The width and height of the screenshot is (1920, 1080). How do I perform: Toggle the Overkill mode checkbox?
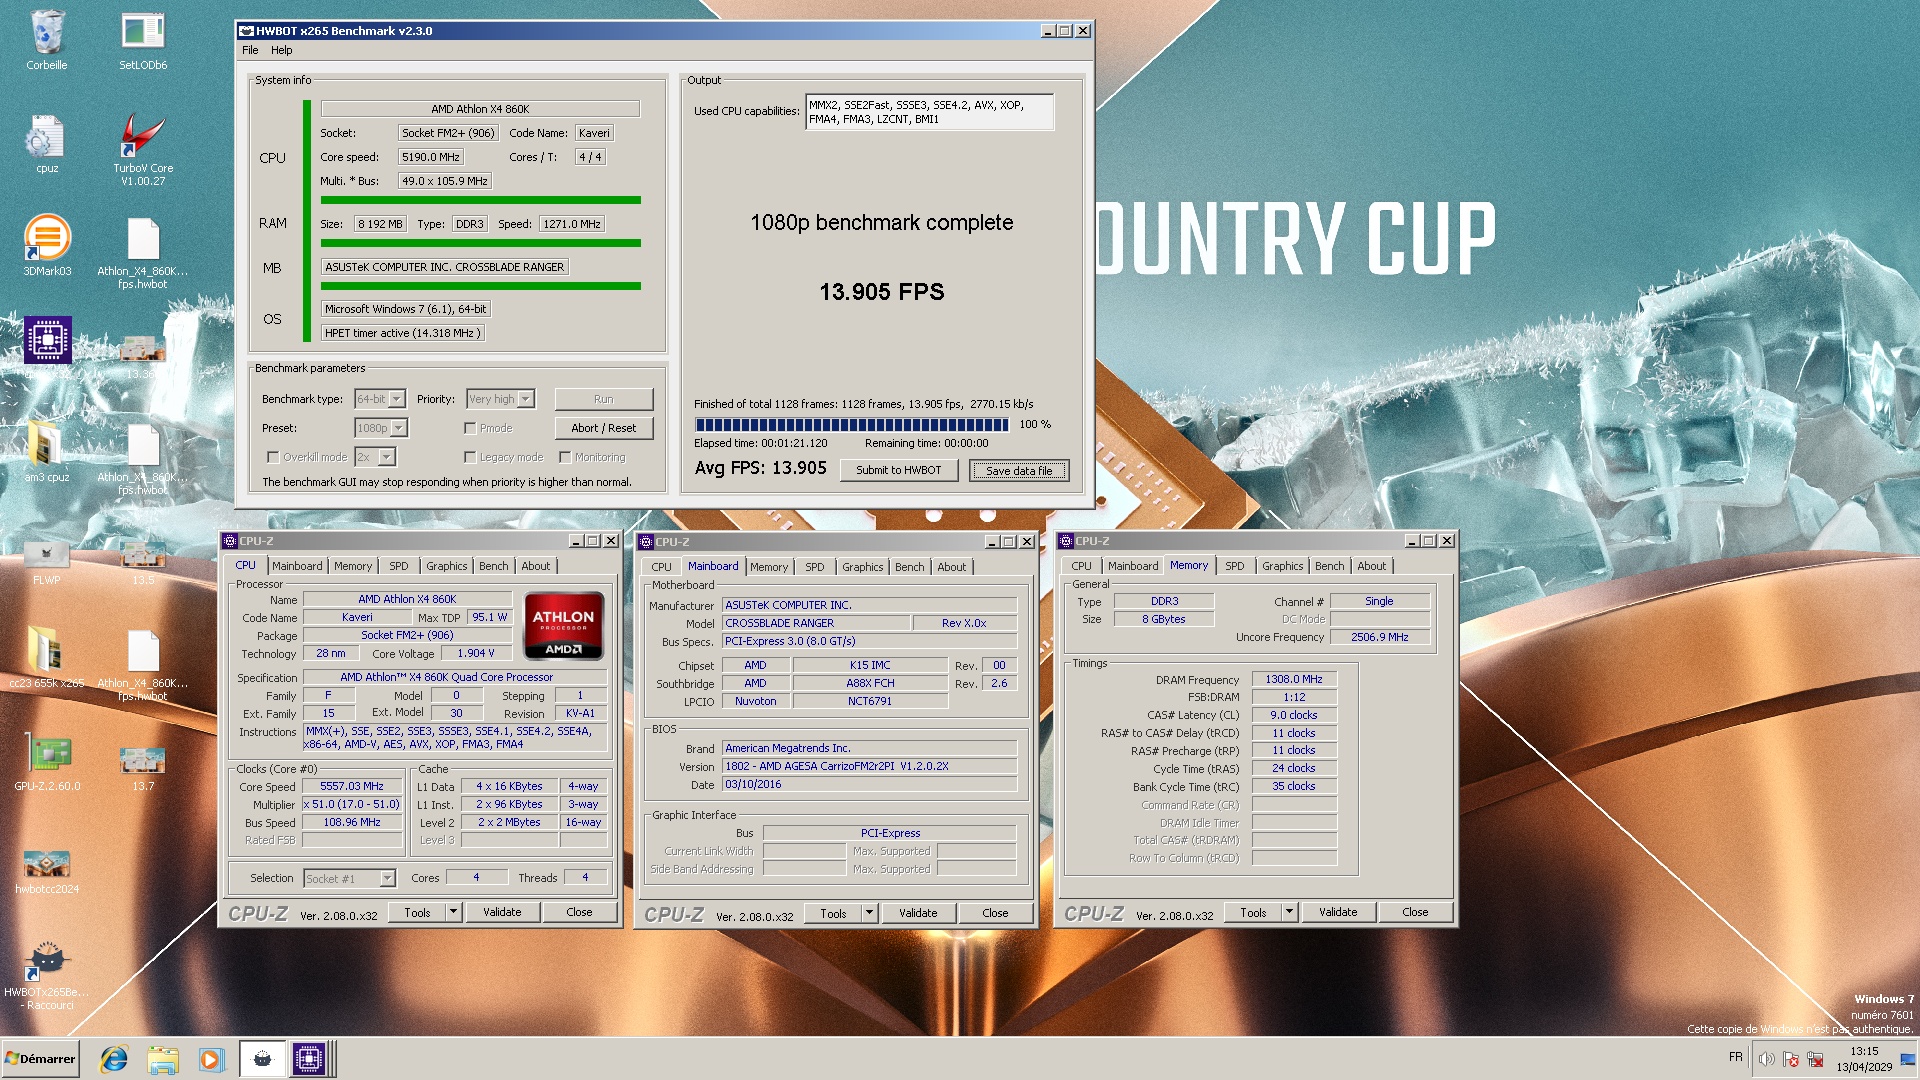(273, 457)
